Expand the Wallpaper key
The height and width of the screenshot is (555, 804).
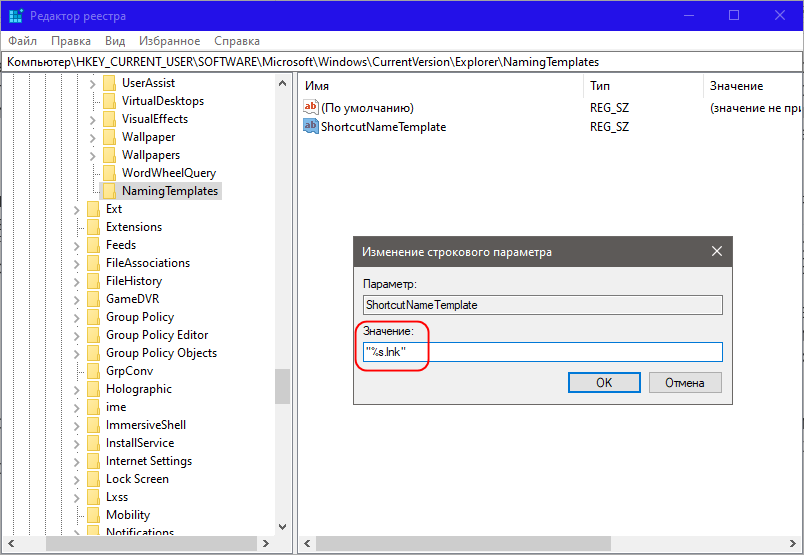point(92,138)
